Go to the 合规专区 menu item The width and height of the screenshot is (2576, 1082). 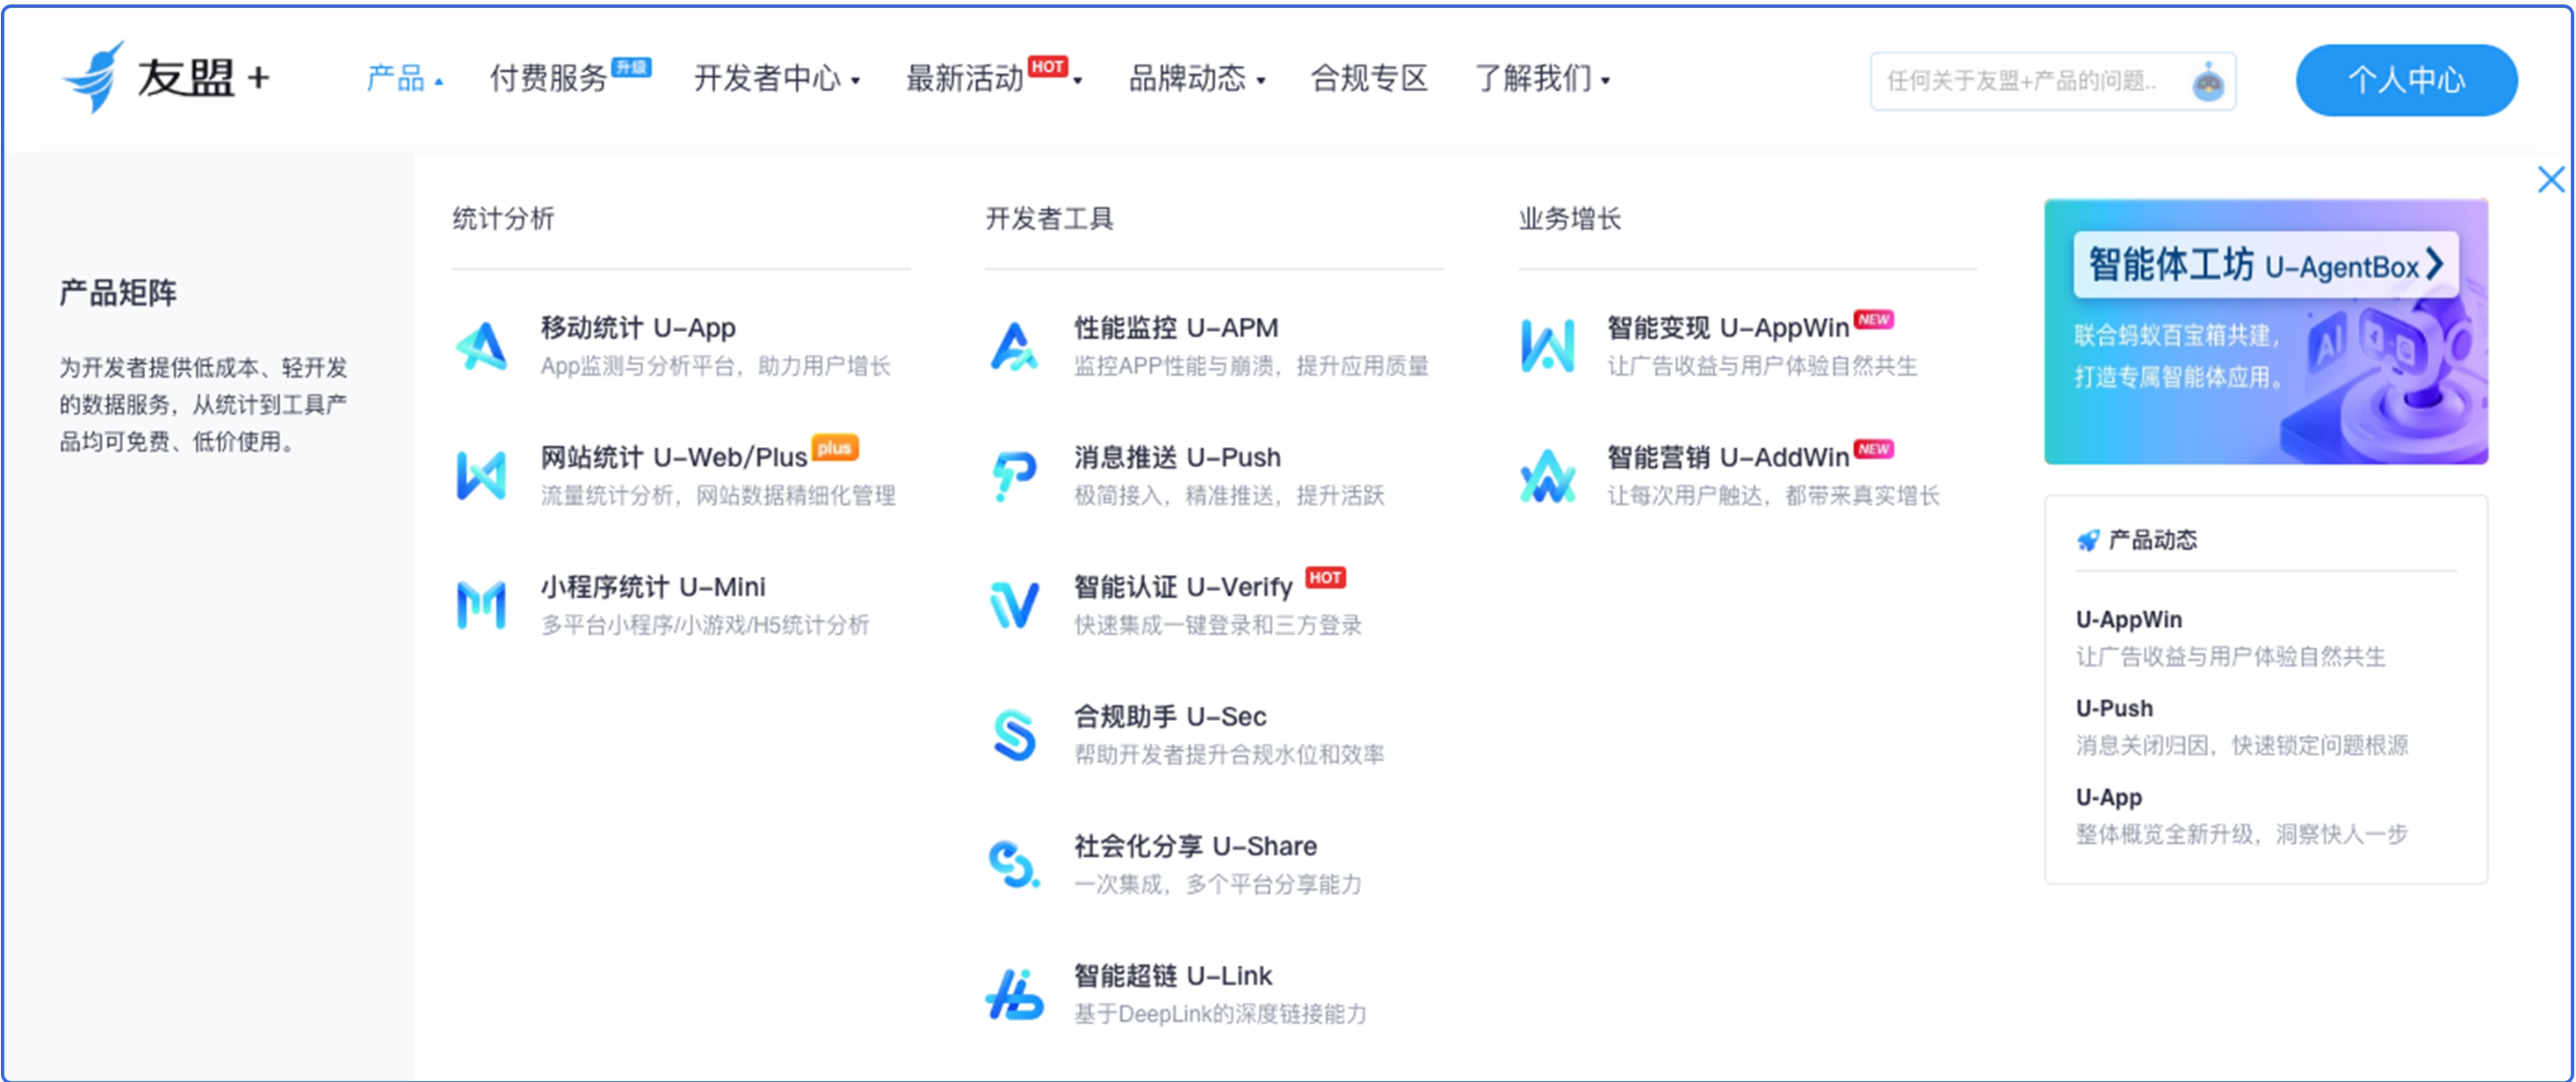(x=1368, y=78)
